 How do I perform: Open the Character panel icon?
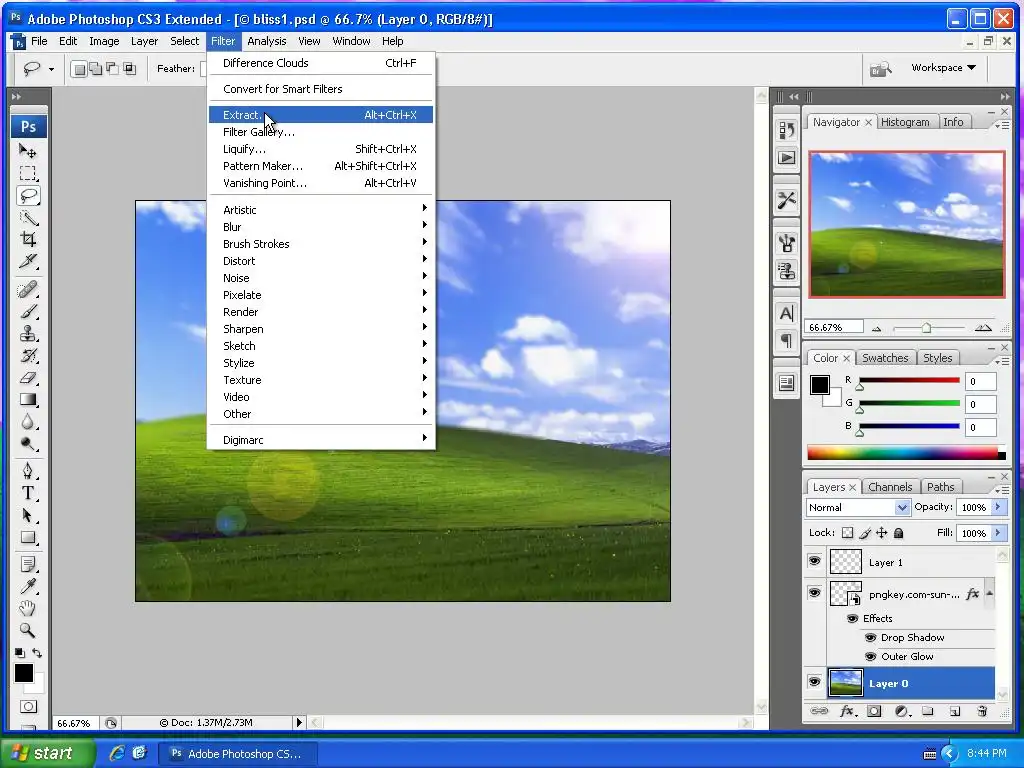point(786,313)
